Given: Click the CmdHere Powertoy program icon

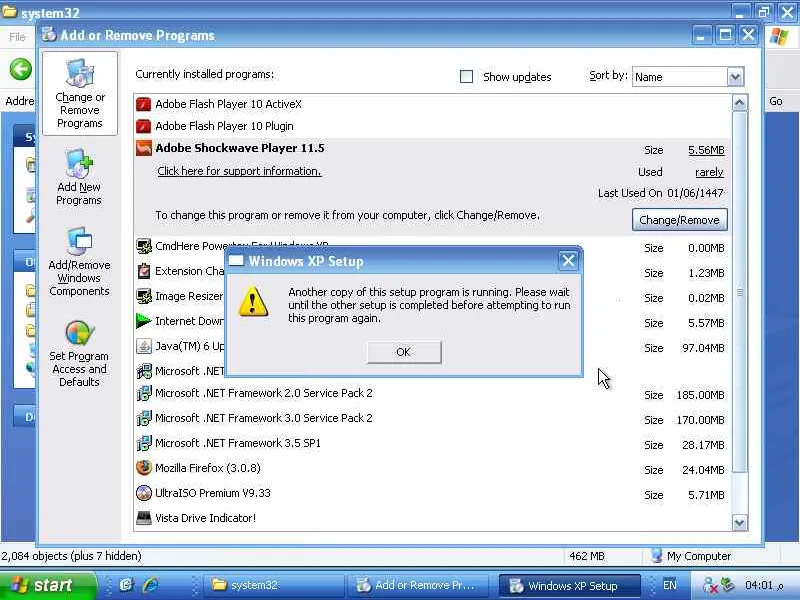Looking at the screenshot, I should [144, 246].
